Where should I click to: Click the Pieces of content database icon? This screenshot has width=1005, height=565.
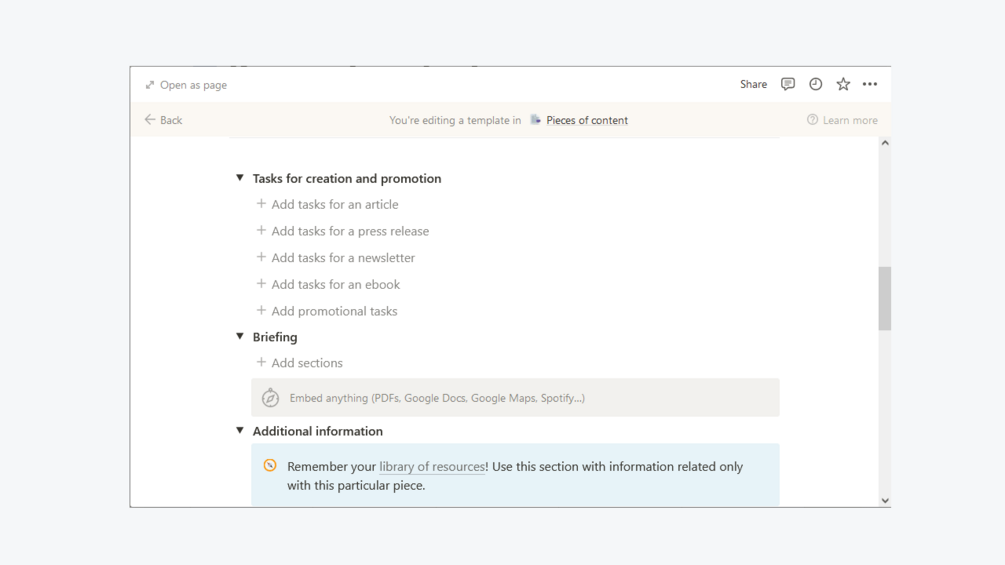point(536,120)
